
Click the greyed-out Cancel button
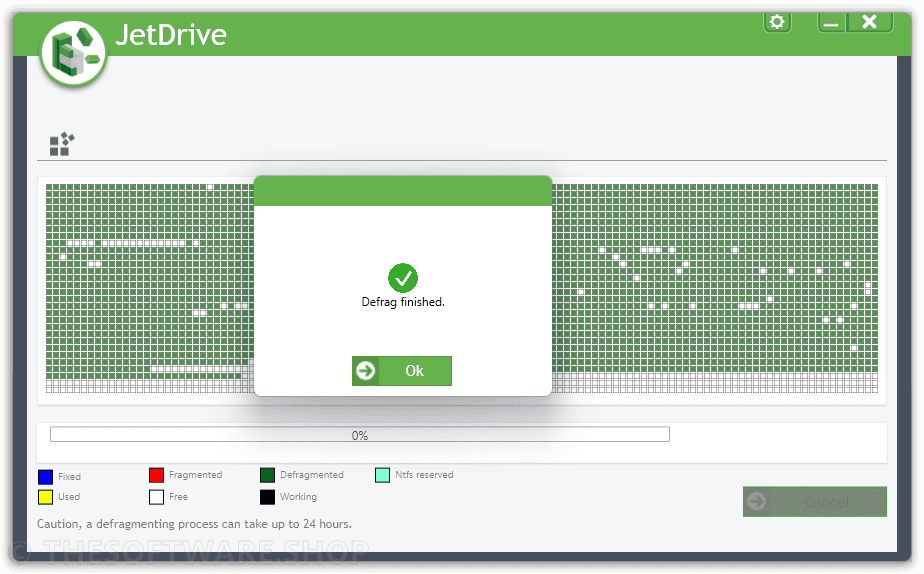pyautogui.click(x=814, y=502)
